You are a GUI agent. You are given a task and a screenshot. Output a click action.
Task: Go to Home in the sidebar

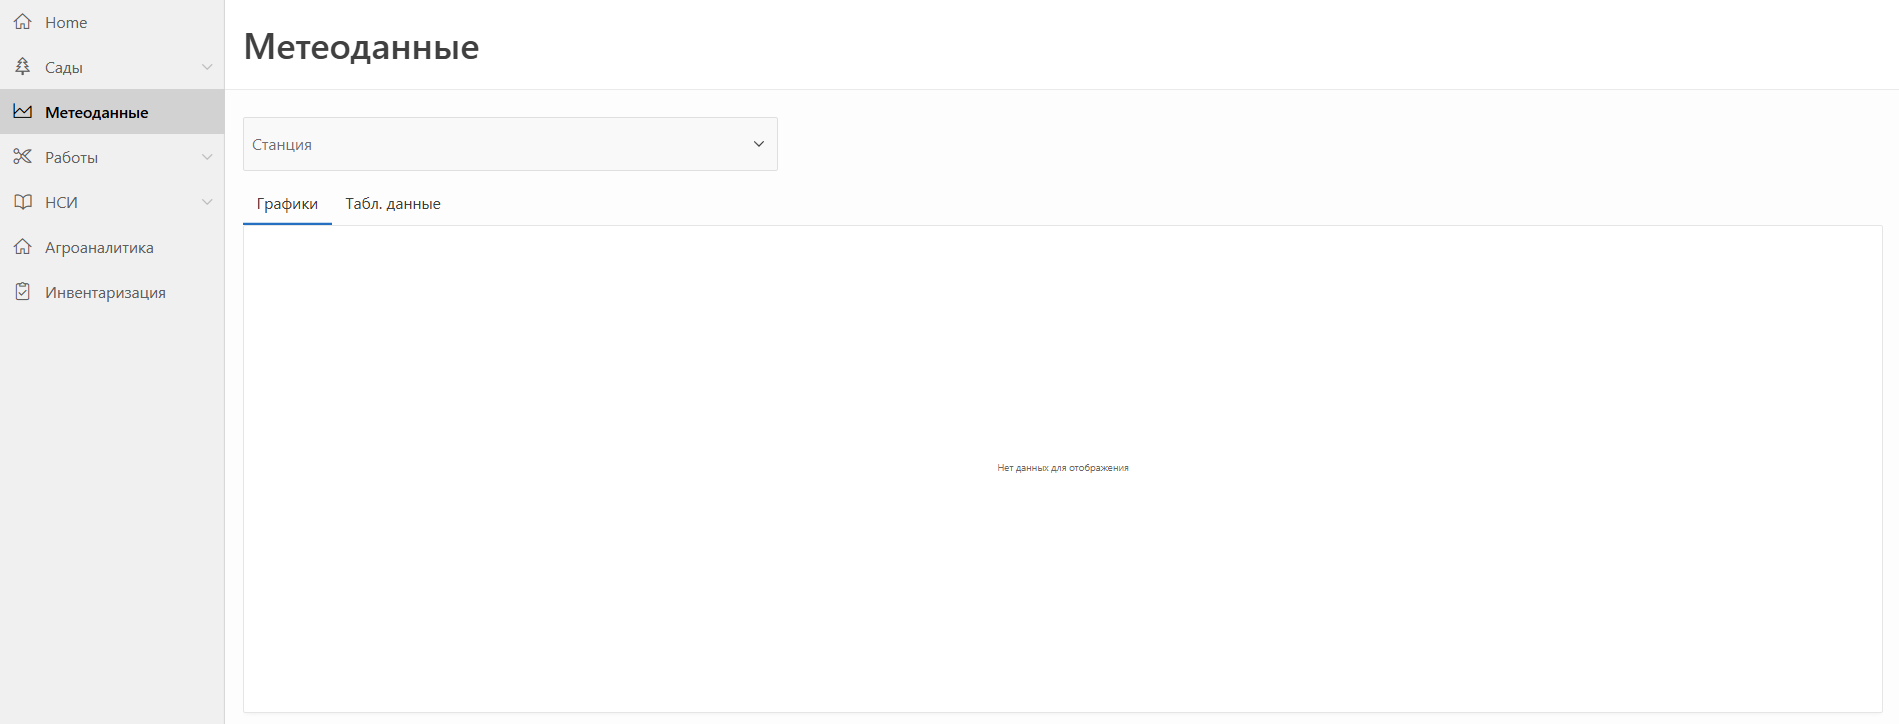coord(112,22)
